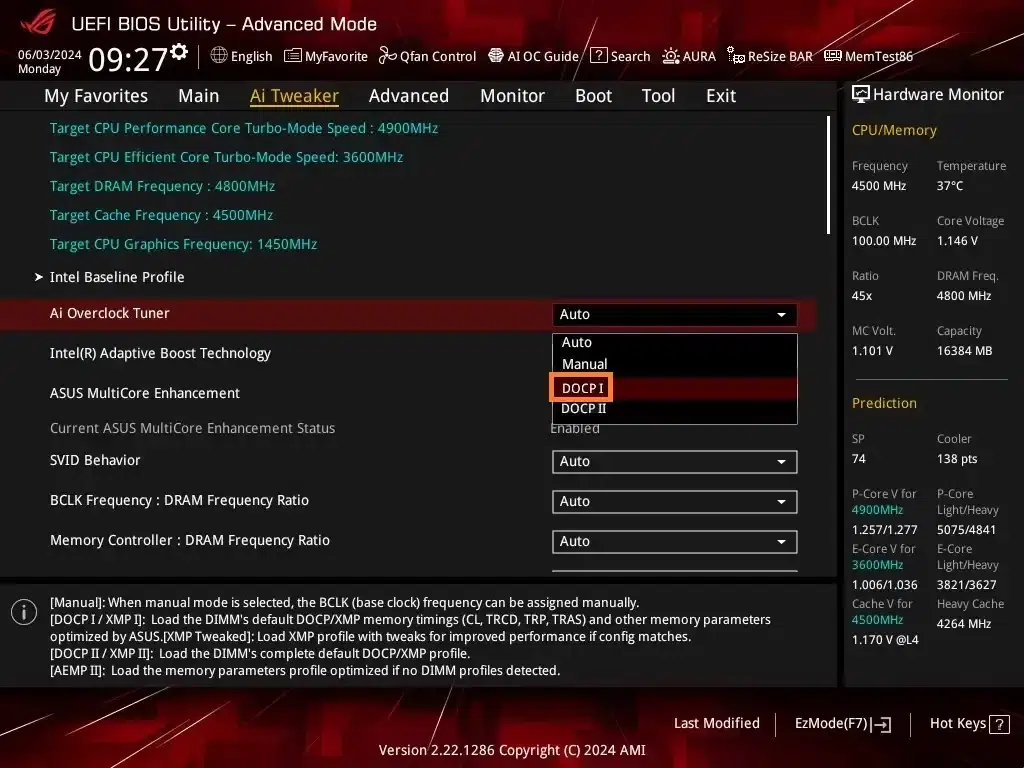Click the EzMode exit arrow icon

(881, 724)
